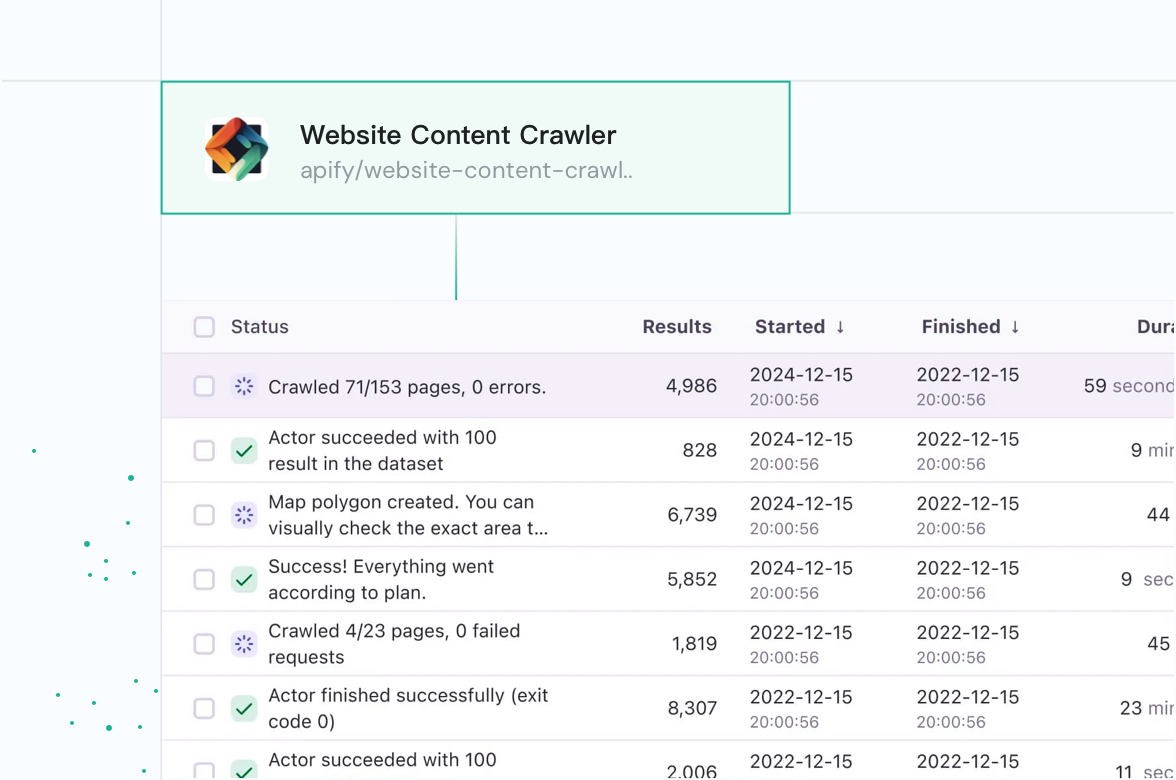This screenshot has width=1176, height=780.
Task: Click the green checkmark on "Success! Everything went" row
Action: [244, 579]
